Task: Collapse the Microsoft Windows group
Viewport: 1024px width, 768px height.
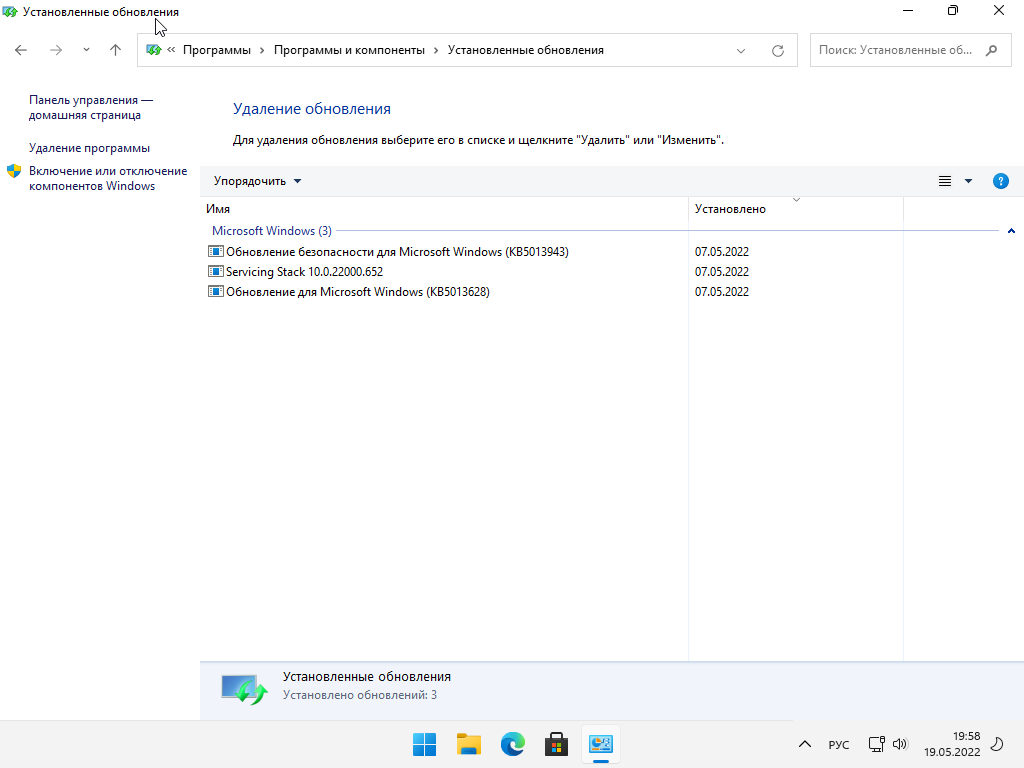Action: pos(1011,231)
